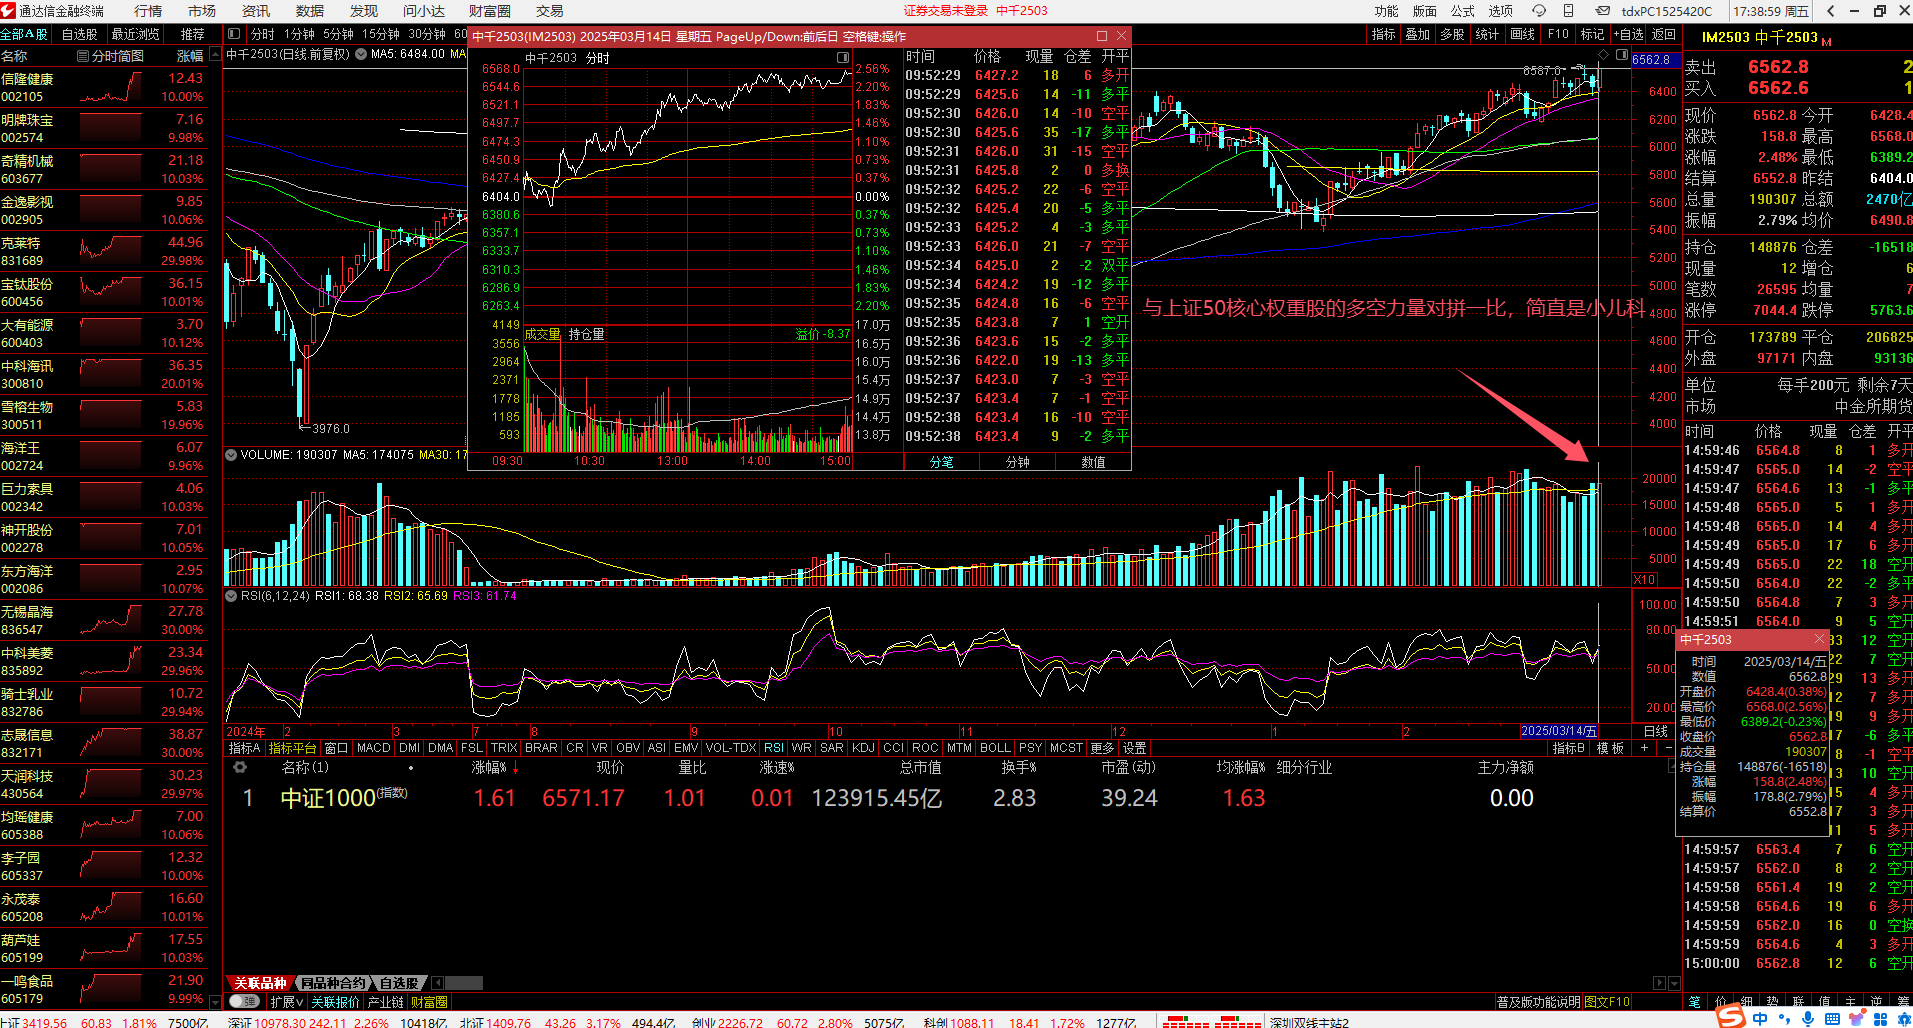Switch chart to 分时 mode
The image size is (1913, 1028).
(262, 34)
